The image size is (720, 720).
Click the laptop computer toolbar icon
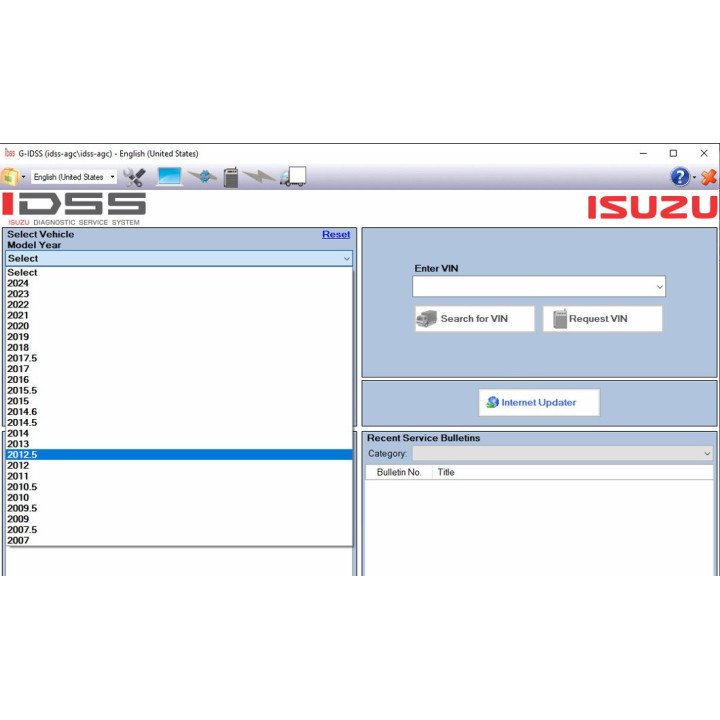(169, 177)
